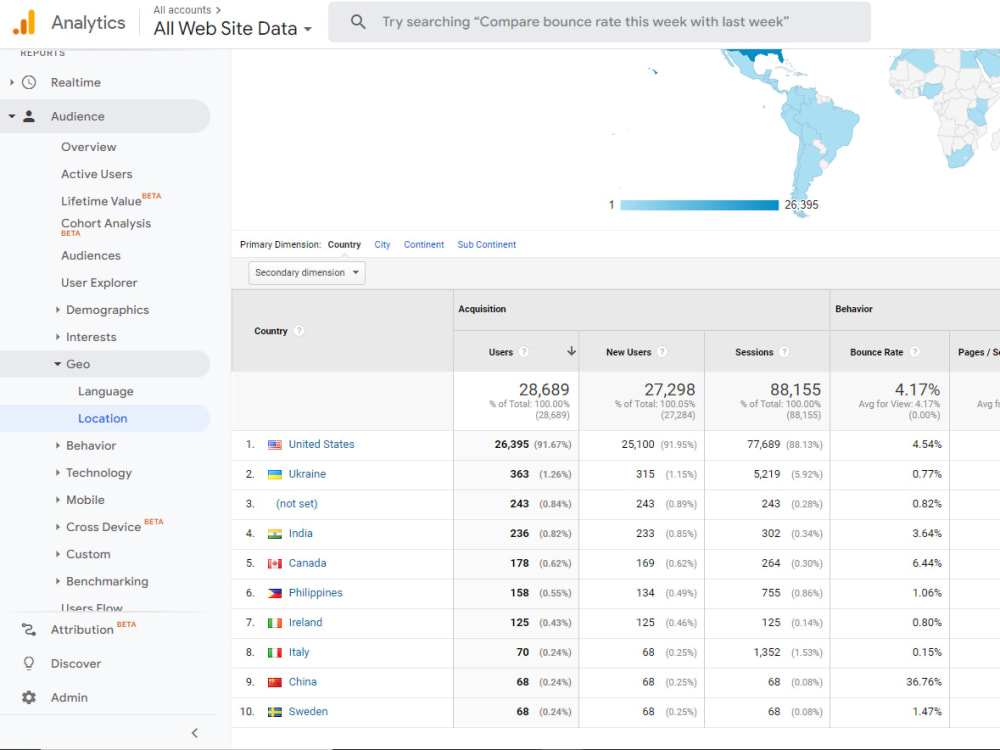Screen dimensions: 1000x750
Task: Open the Active Users report
Action: tap(97, 174)
